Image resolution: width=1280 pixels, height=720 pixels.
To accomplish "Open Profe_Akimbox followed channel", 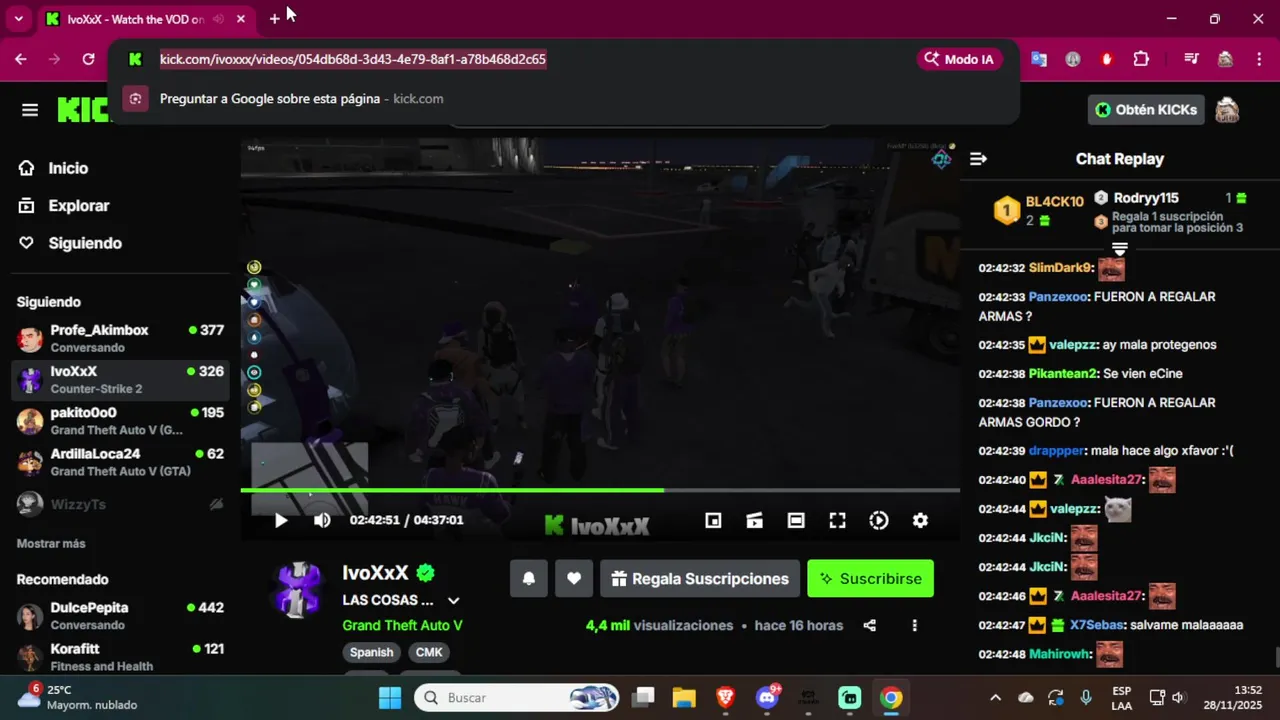I will click(x=120, y=338).
